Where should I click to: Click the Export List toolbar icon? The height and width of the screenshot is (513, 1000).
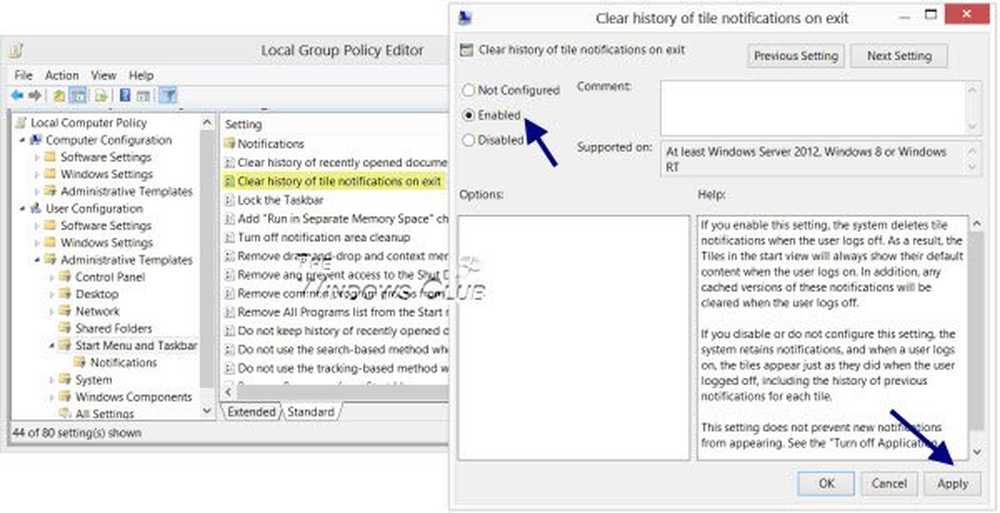[x=101, y=96]
